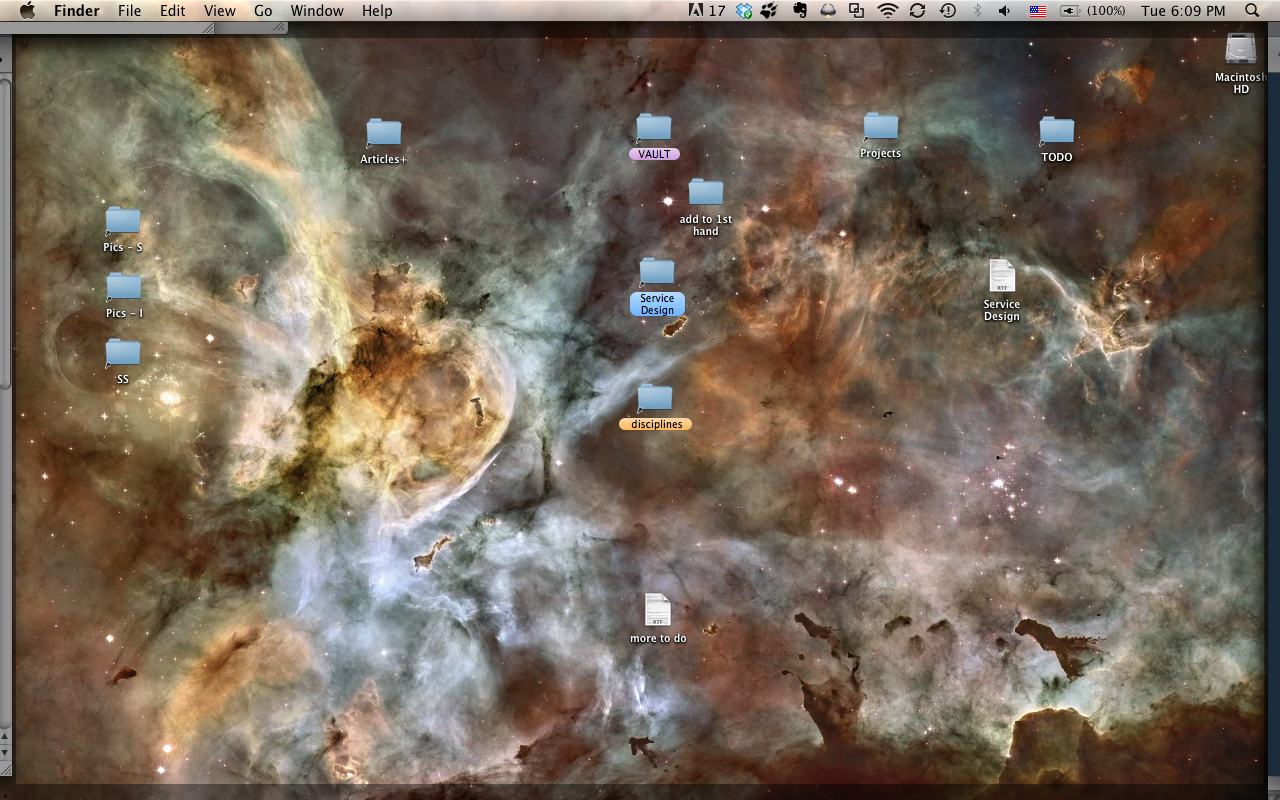The image size is (1280, 800).
Task: Open the disciplines folder
Action: click(654, 398)
